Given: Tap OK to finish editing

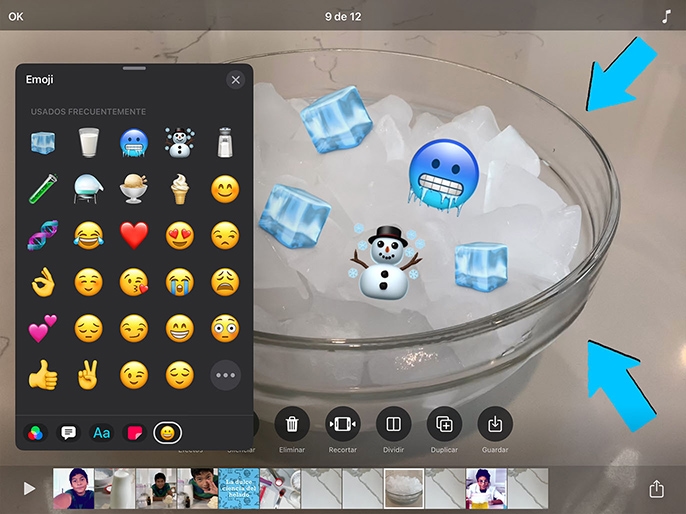Looking at the screenshot, I should tap(16, 17).
